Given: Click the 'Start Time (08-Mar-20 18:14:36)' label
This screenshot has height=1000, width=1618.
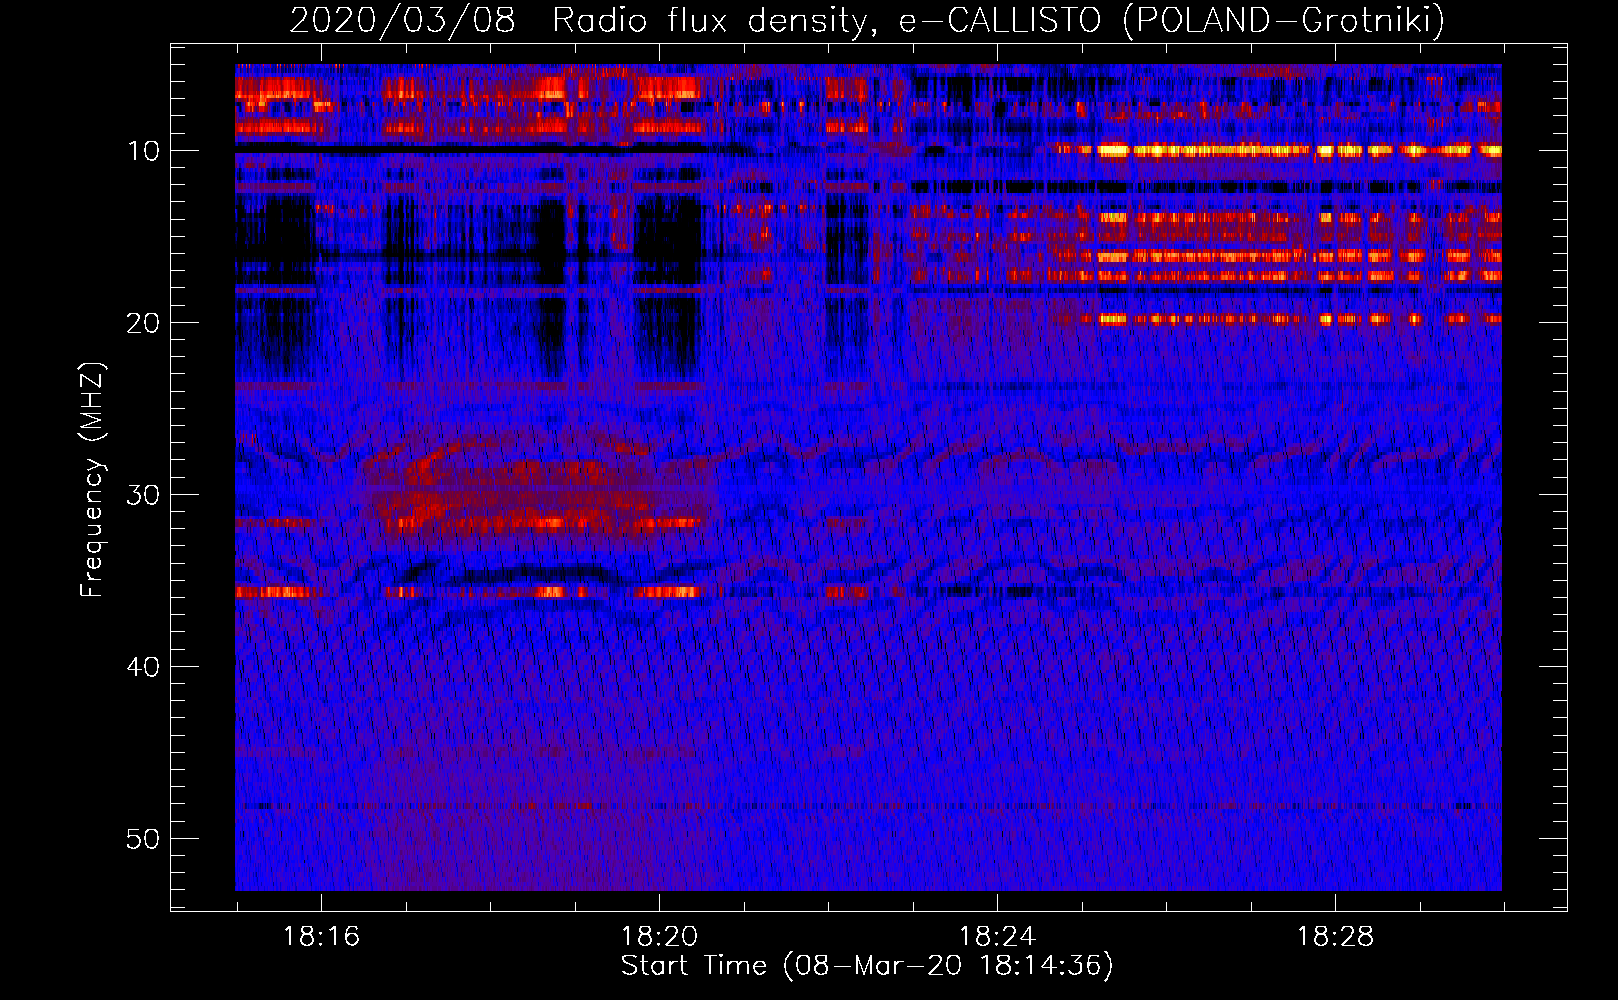Looking at the screenshot, I should coord(867,966).
